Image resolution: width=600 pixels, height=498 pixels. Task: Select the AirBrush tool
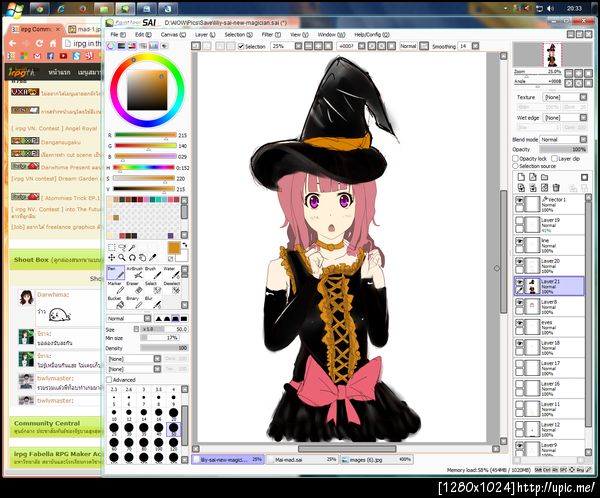click(134, 273)
